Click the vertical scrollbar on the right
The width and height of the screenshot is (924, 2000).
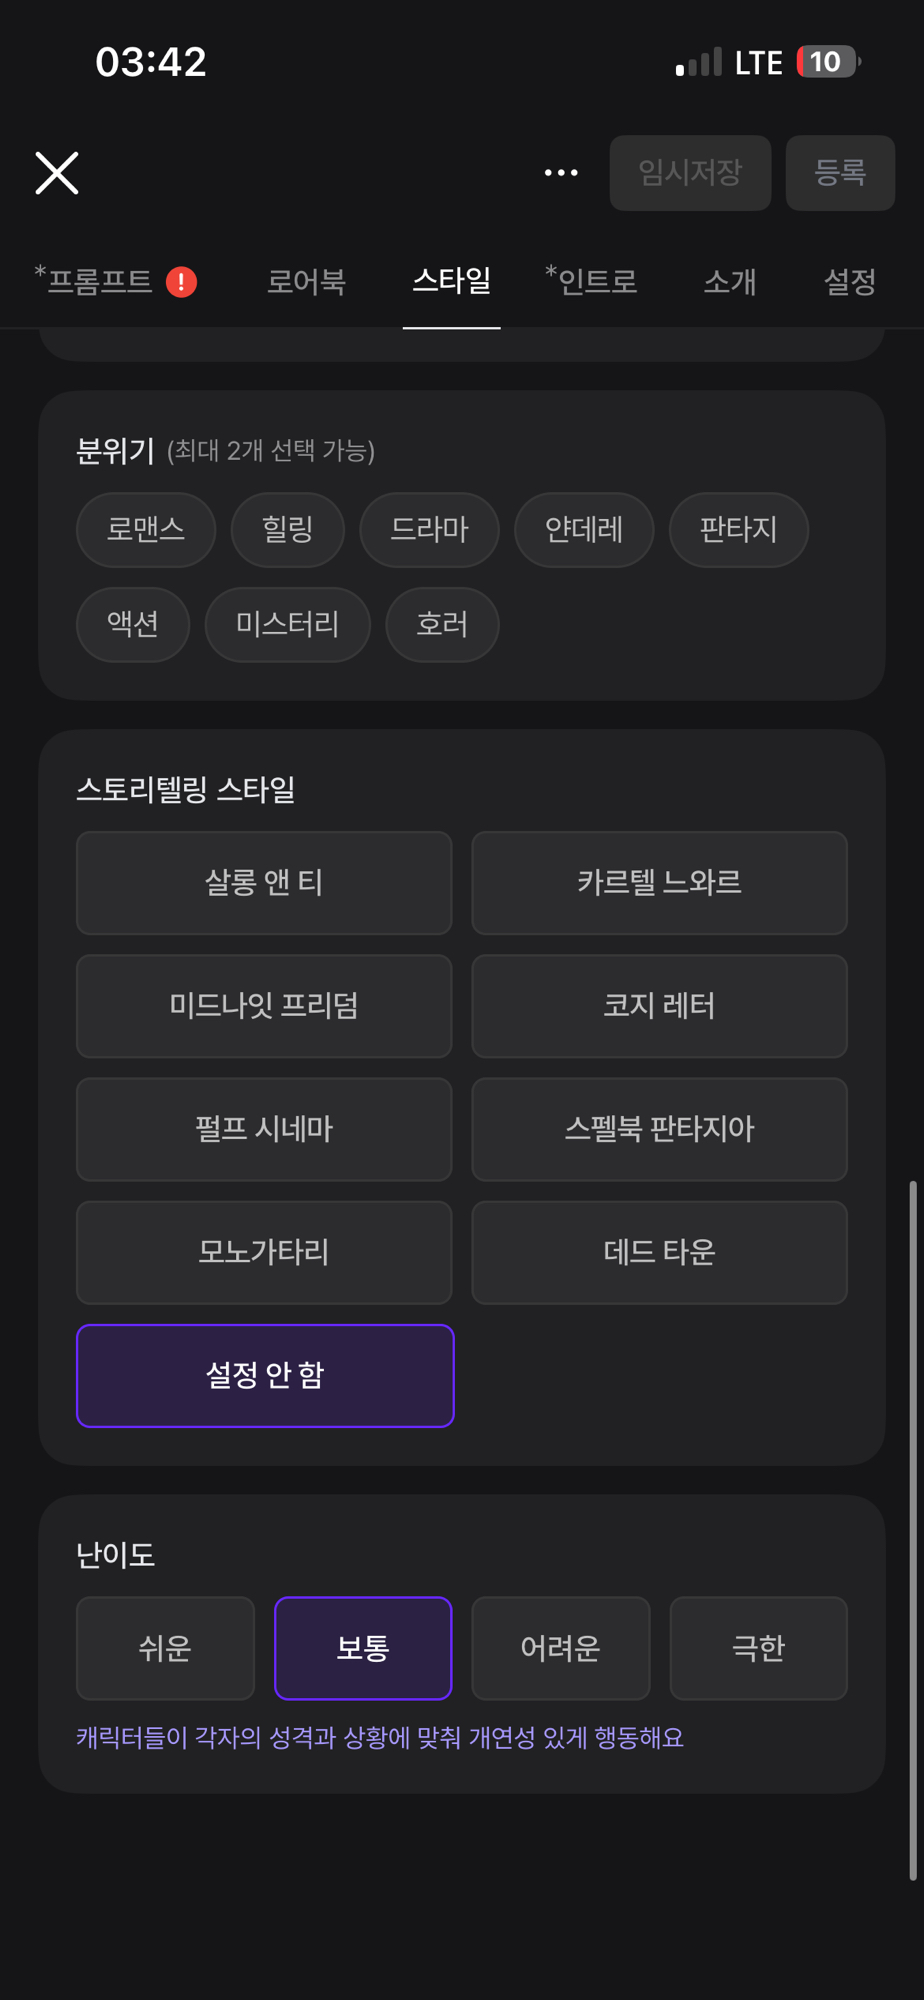[912, 1530]
